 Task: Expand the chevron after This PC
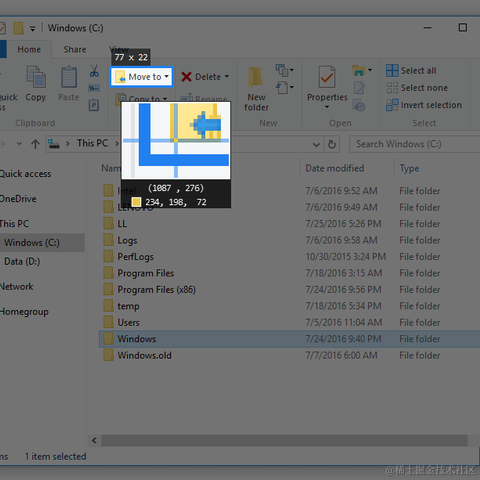coord(117,144)
